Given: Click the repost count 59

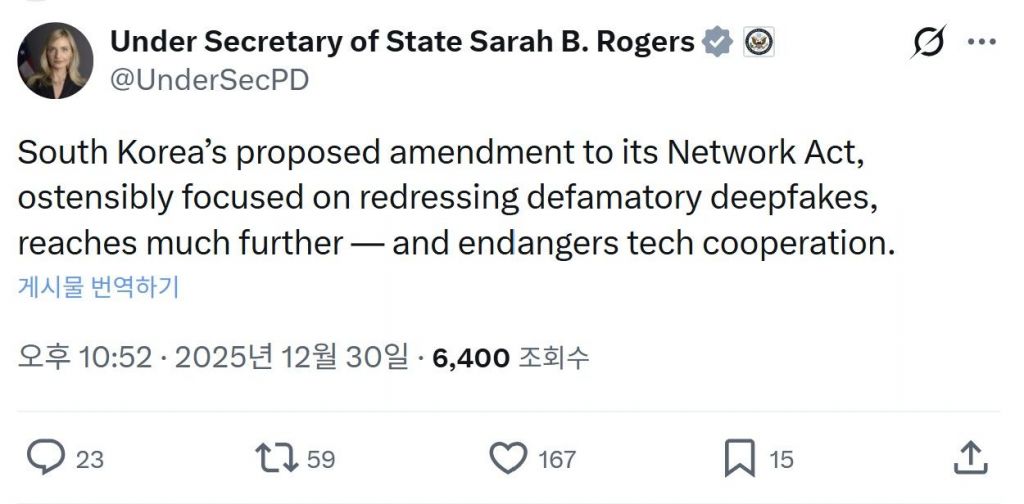Looking at the screenshot, I should 320,460.
